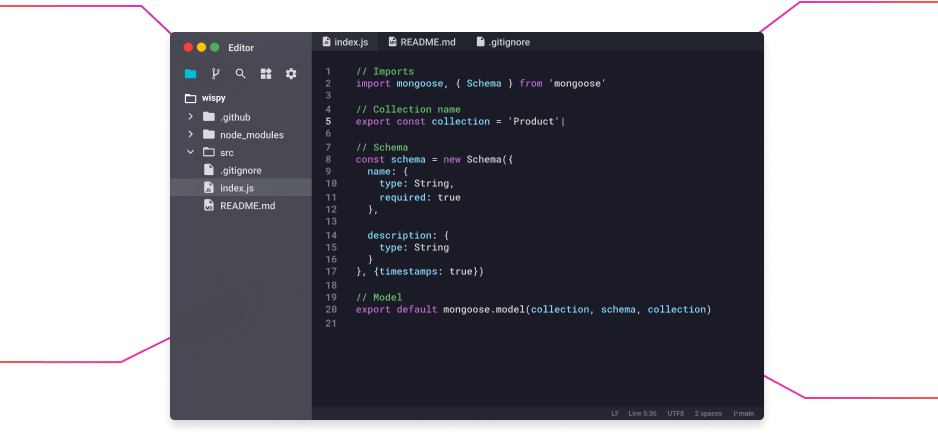Click the wispy root folder icon
This screenshot has width=938, height=434.
(x=190, y=99)
